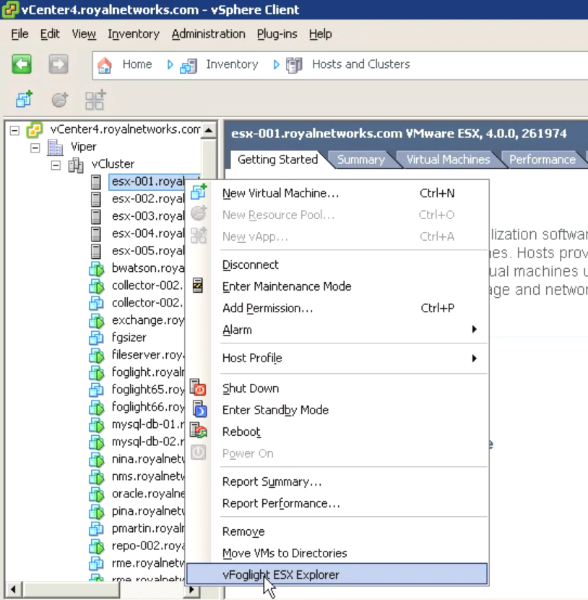Choose vFoglight ESX Explorer menu entry
Image resolution: width=588 pixels, height=600 pixels.
(337, 574)
